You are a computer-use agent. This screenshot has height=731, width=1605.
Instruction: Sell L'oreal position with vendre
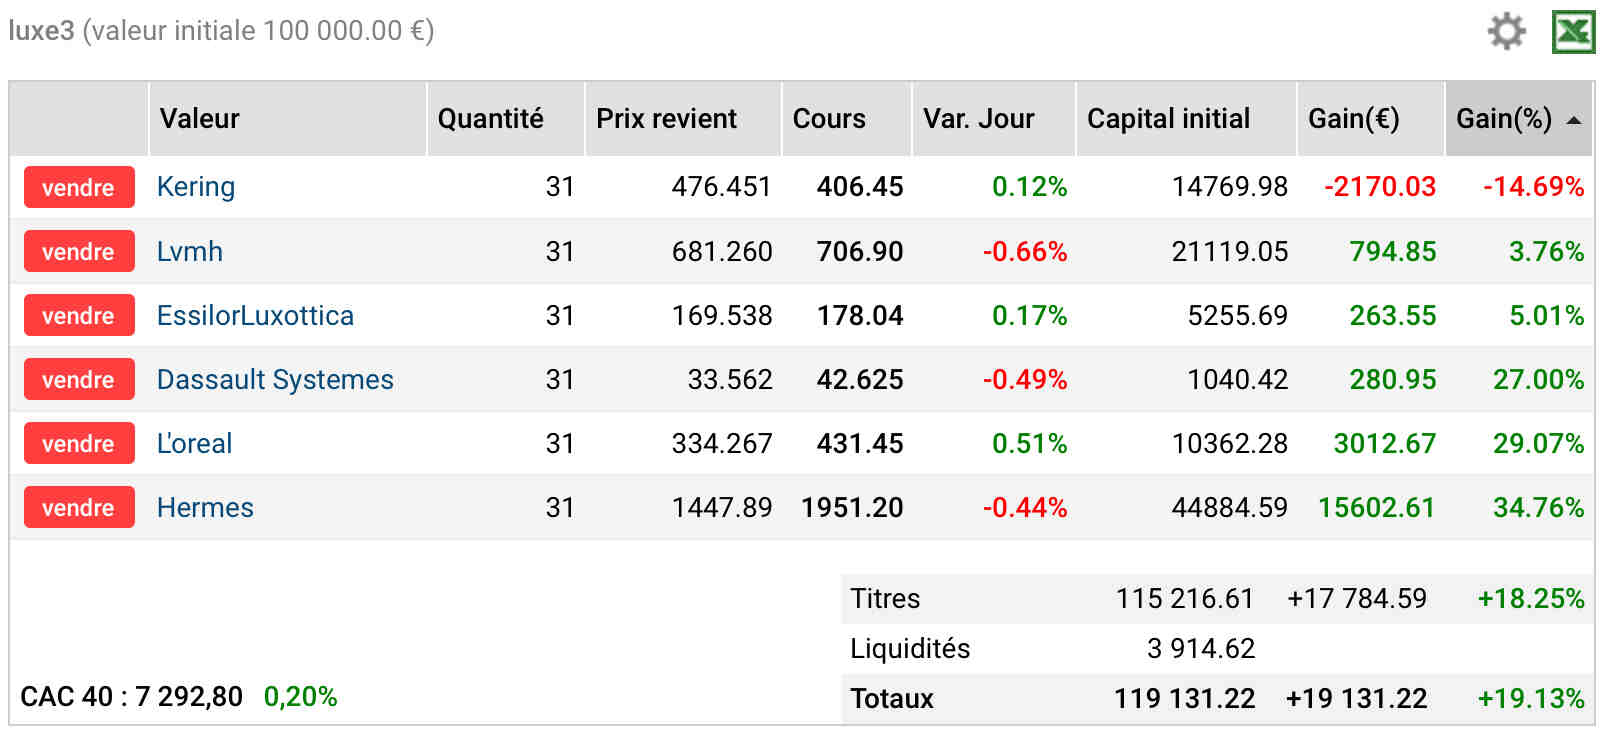79,443
